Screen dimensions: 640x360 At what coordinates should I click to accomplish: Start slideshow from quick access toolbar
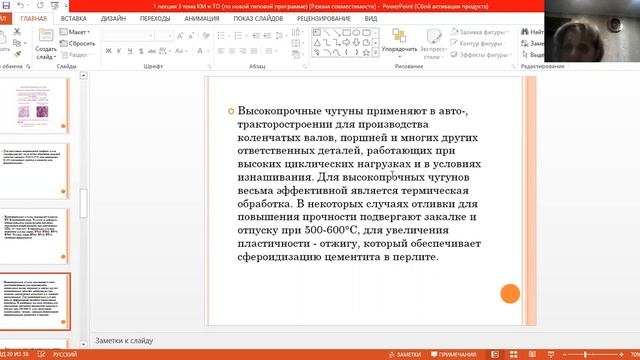(55, 6)
